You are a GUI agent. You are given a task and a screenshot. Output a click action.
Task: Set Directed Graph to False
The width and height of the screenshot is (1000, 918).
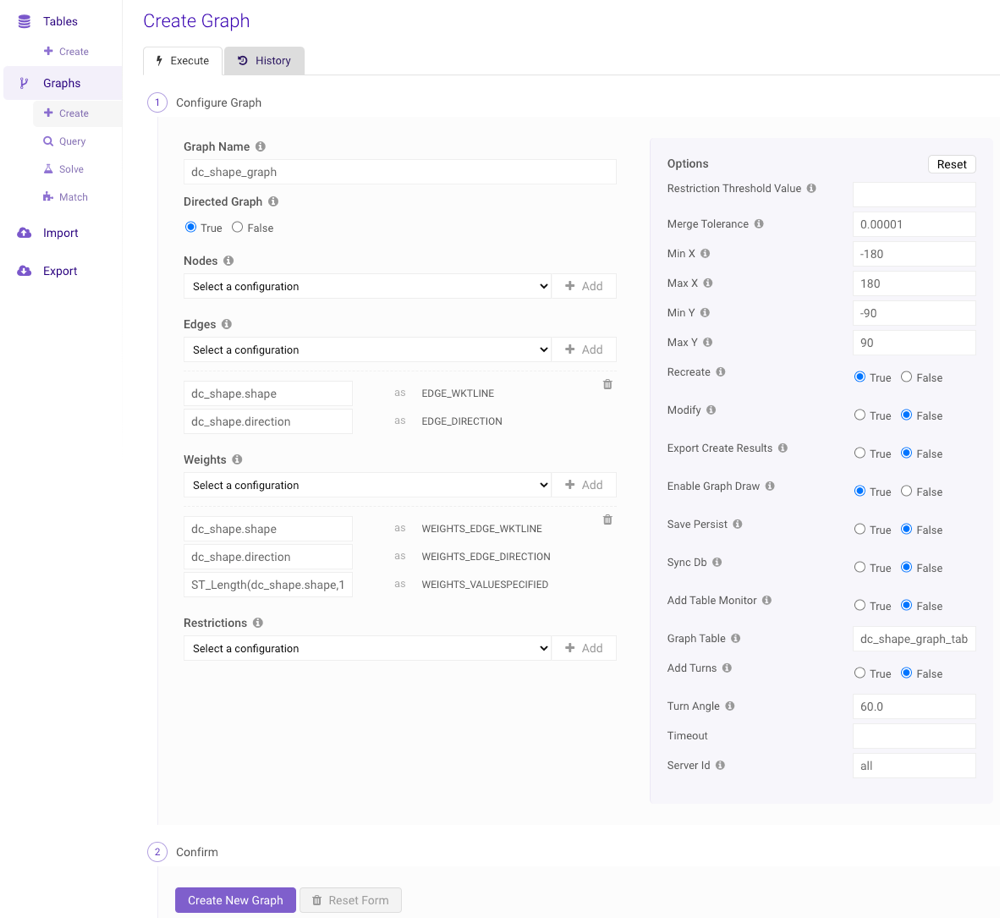237,228
